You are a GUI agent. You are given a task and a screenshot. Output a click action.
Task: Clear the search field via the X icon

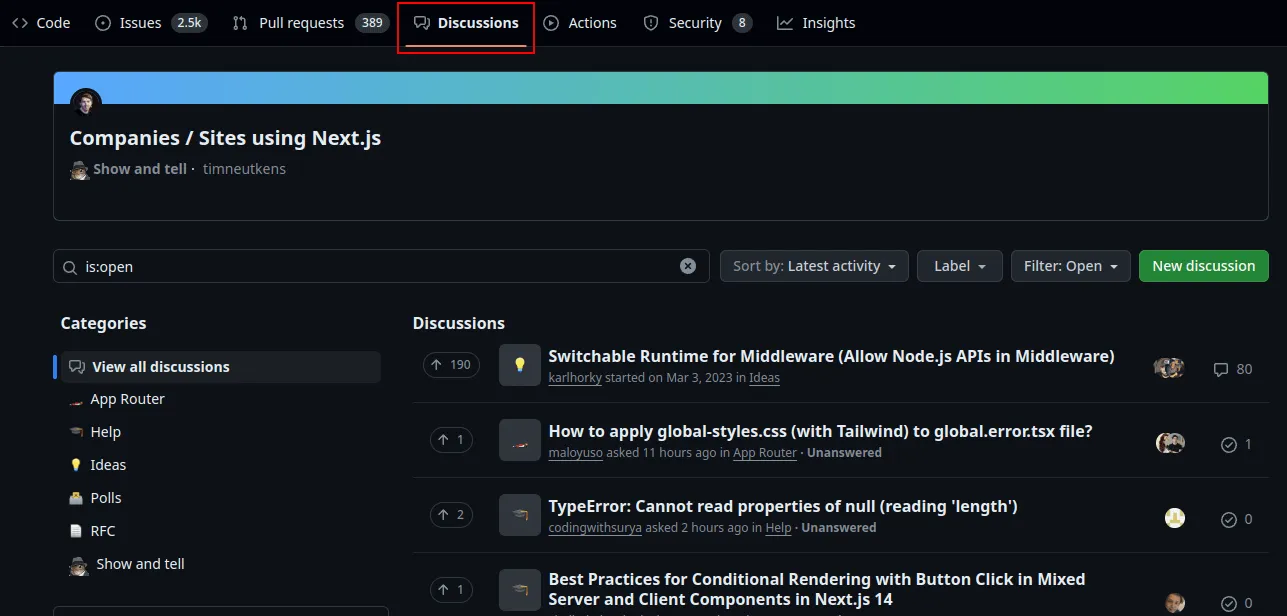[687, 265]
